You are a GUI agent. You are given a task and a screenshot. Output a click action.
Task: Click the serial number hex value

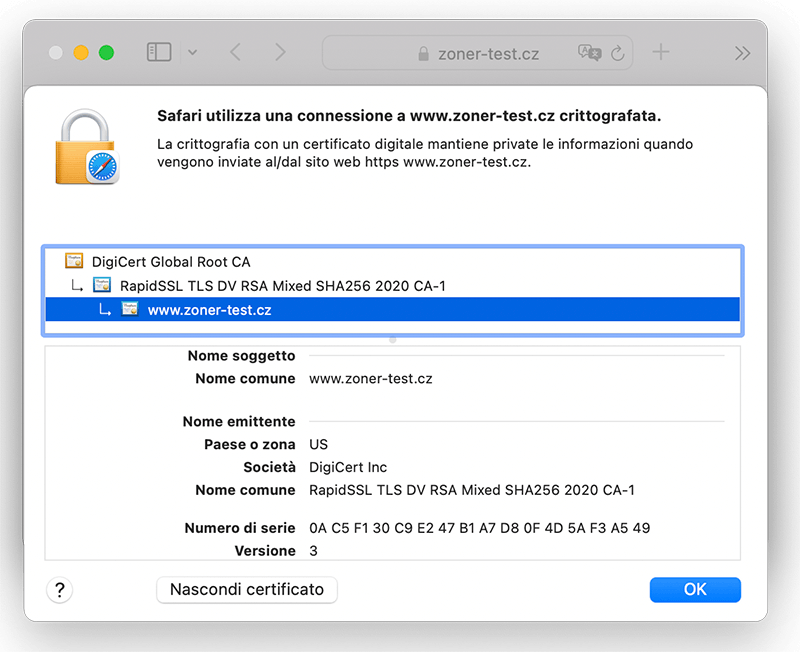(x=480, y=528)
